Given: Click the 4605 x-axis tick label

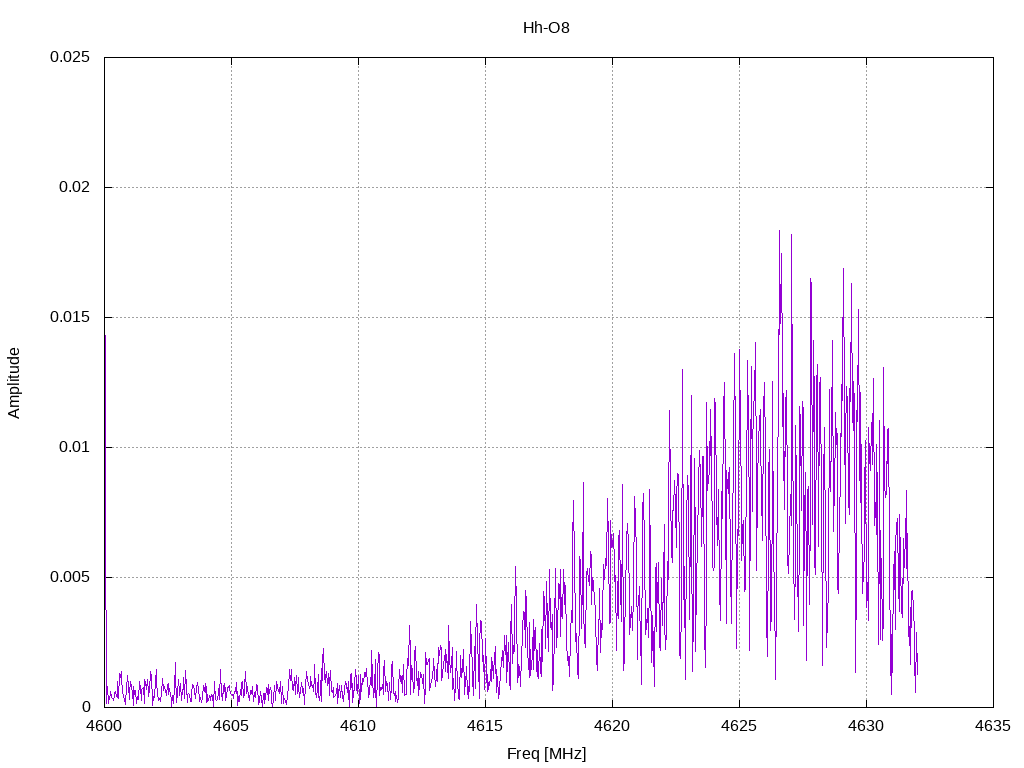Looking at the screenshot, I should [x=231, y=726].
